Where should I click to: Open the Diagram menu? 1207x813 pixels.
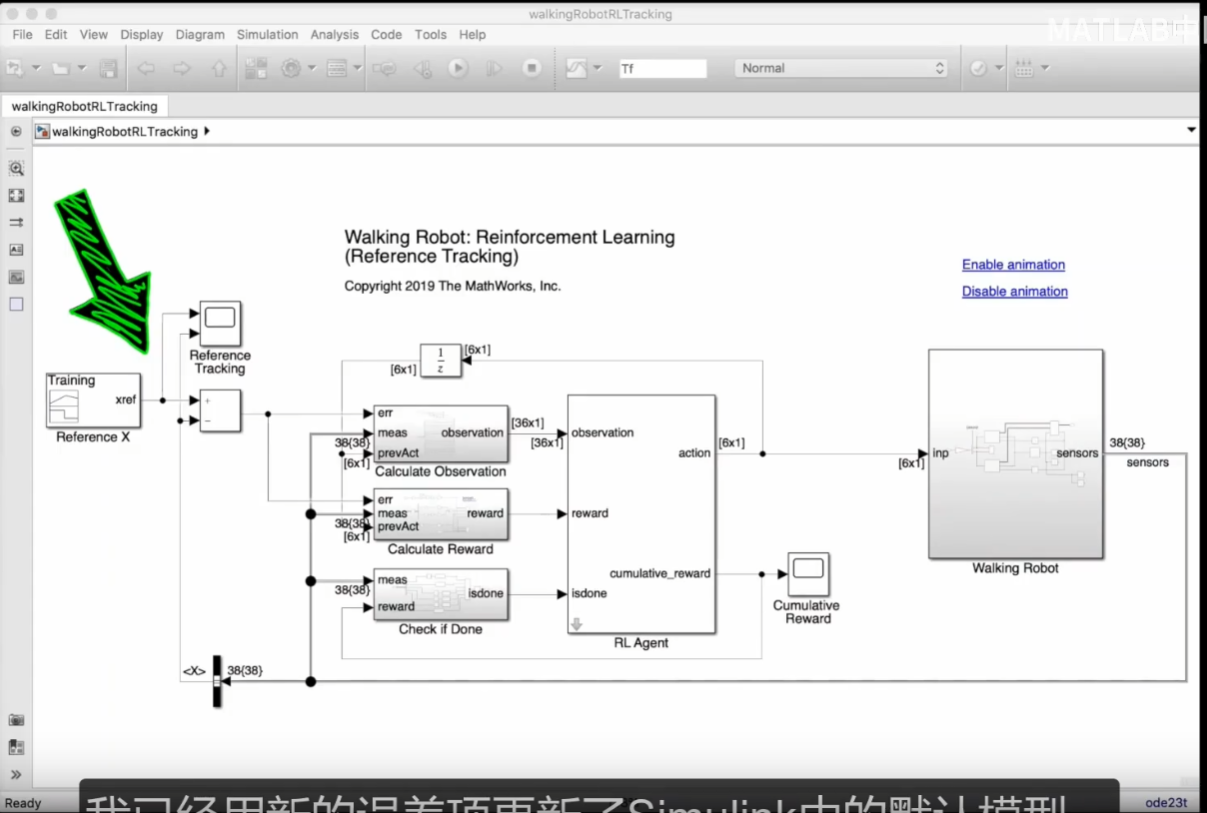200,34
